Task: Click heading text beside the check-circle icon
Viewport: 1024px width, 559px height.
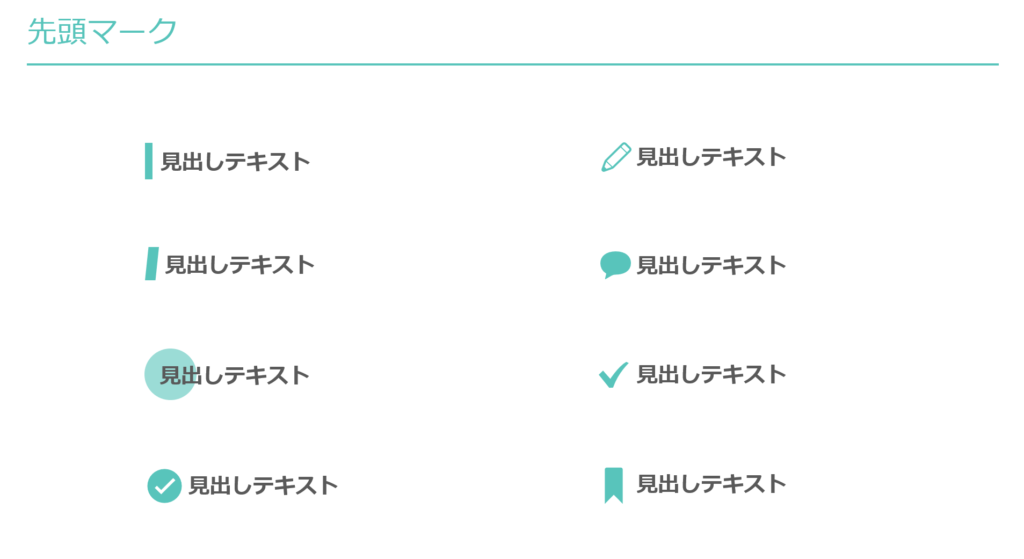Action: point(263,486)
